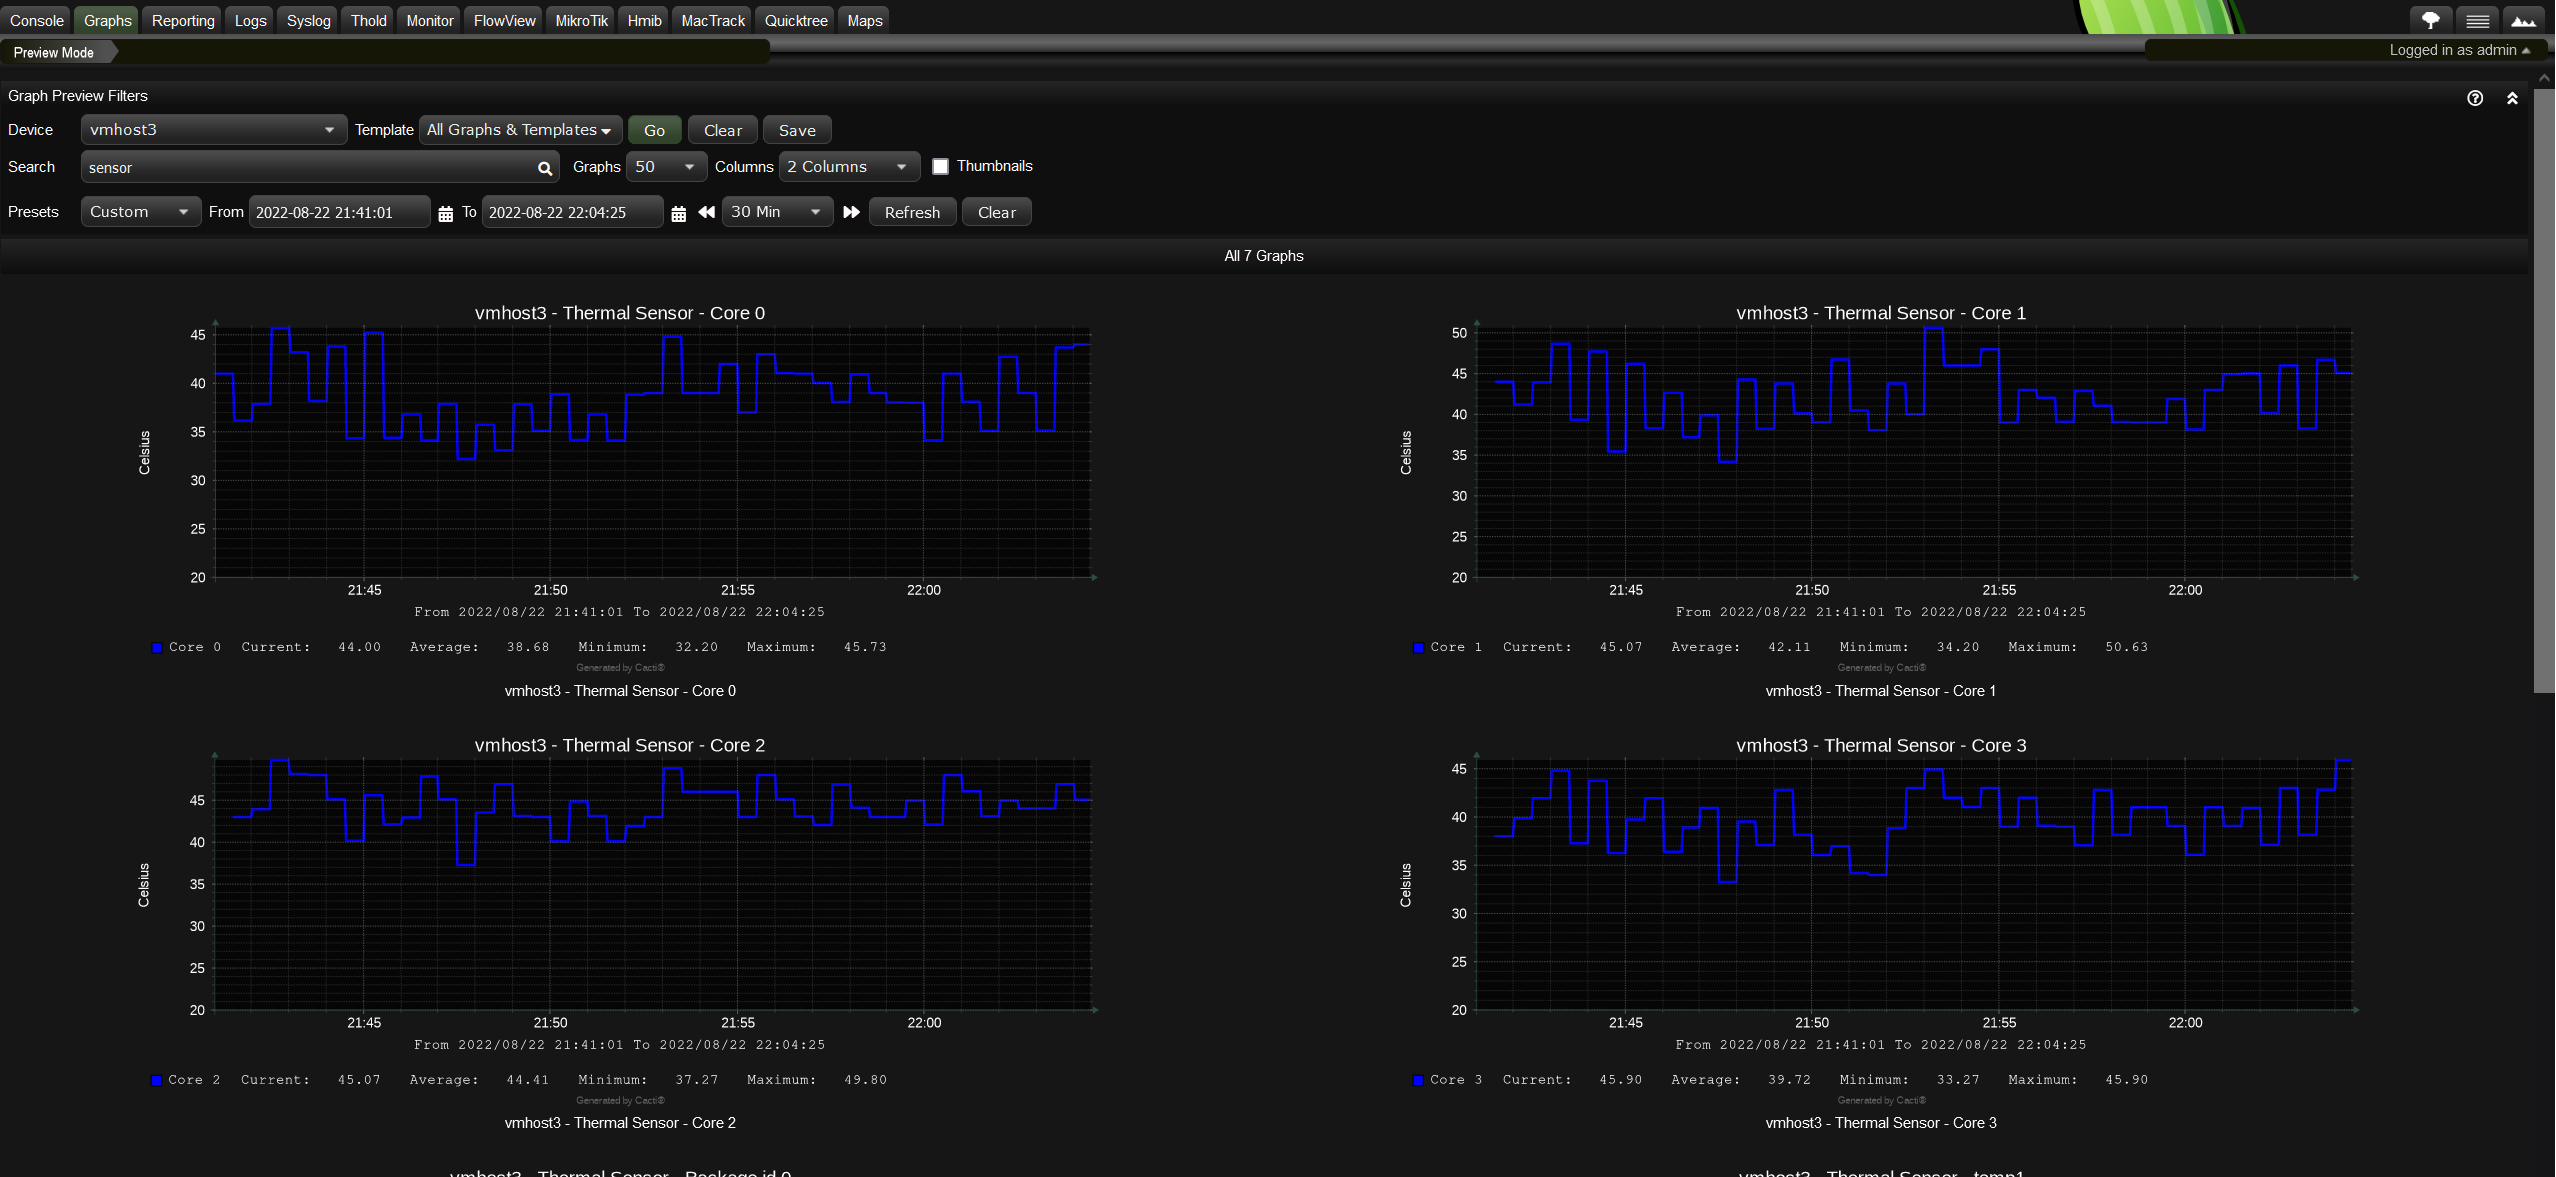Shift the time span forward
Viewport: 2556px width, 1177px height.
[x=851, y=212]
